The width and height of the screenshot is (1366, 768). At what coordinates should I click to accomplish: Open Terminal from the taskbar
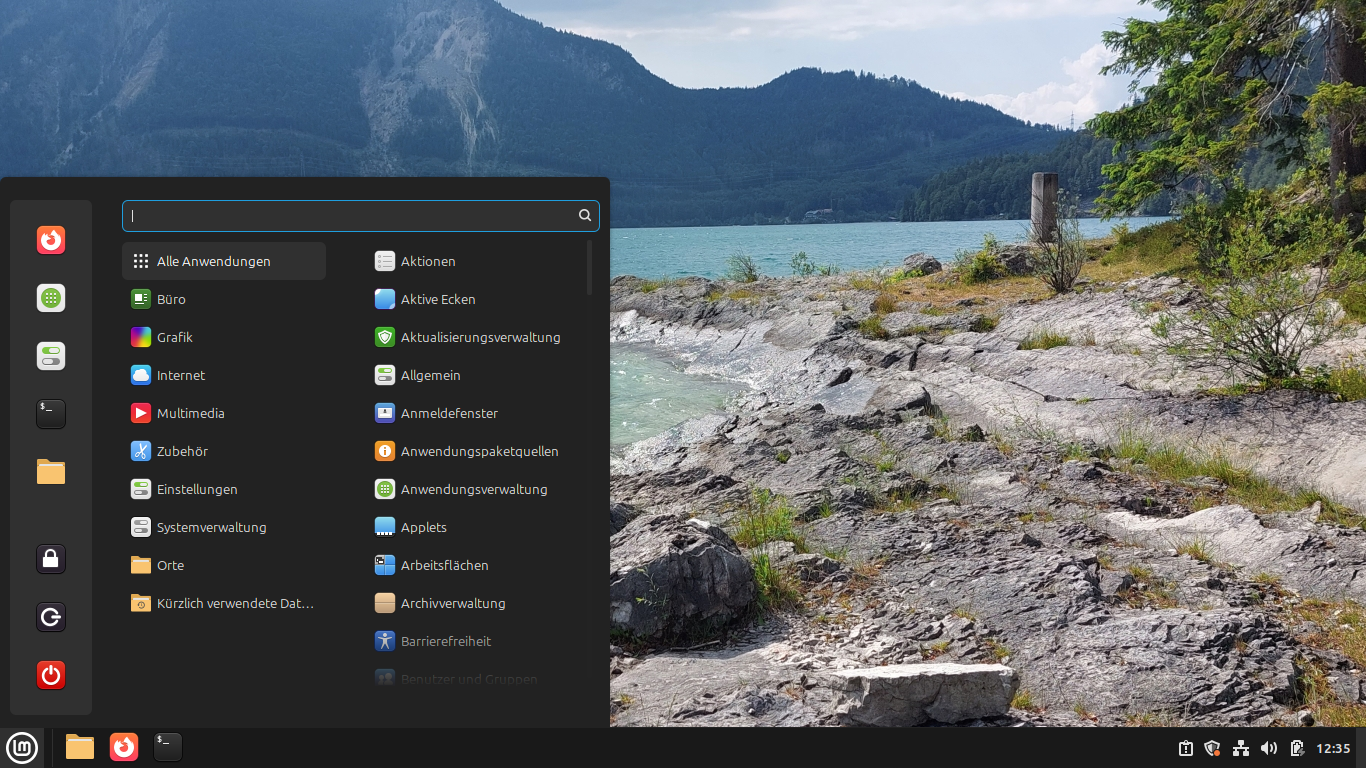pos(168,747)
